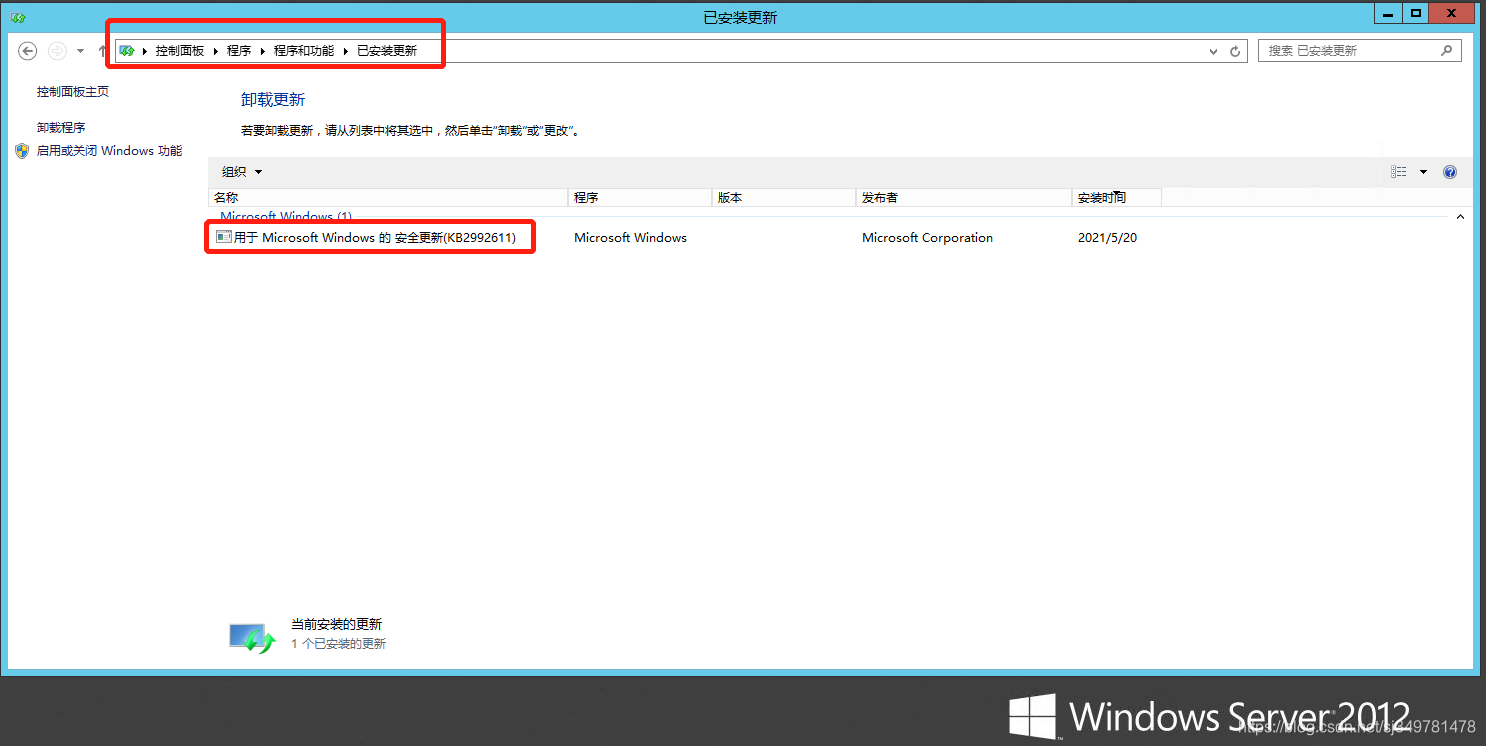Click the address bar location icon
Viewport: 1486px width, 746px height.
127,51
